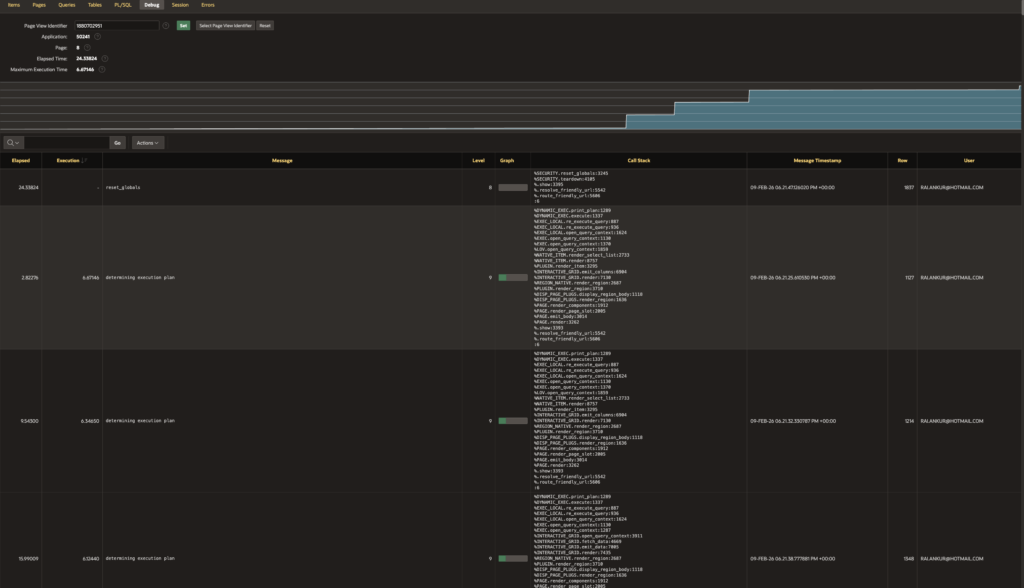Click help icon next to Page value
The image size is (1024, 588).
87,47
